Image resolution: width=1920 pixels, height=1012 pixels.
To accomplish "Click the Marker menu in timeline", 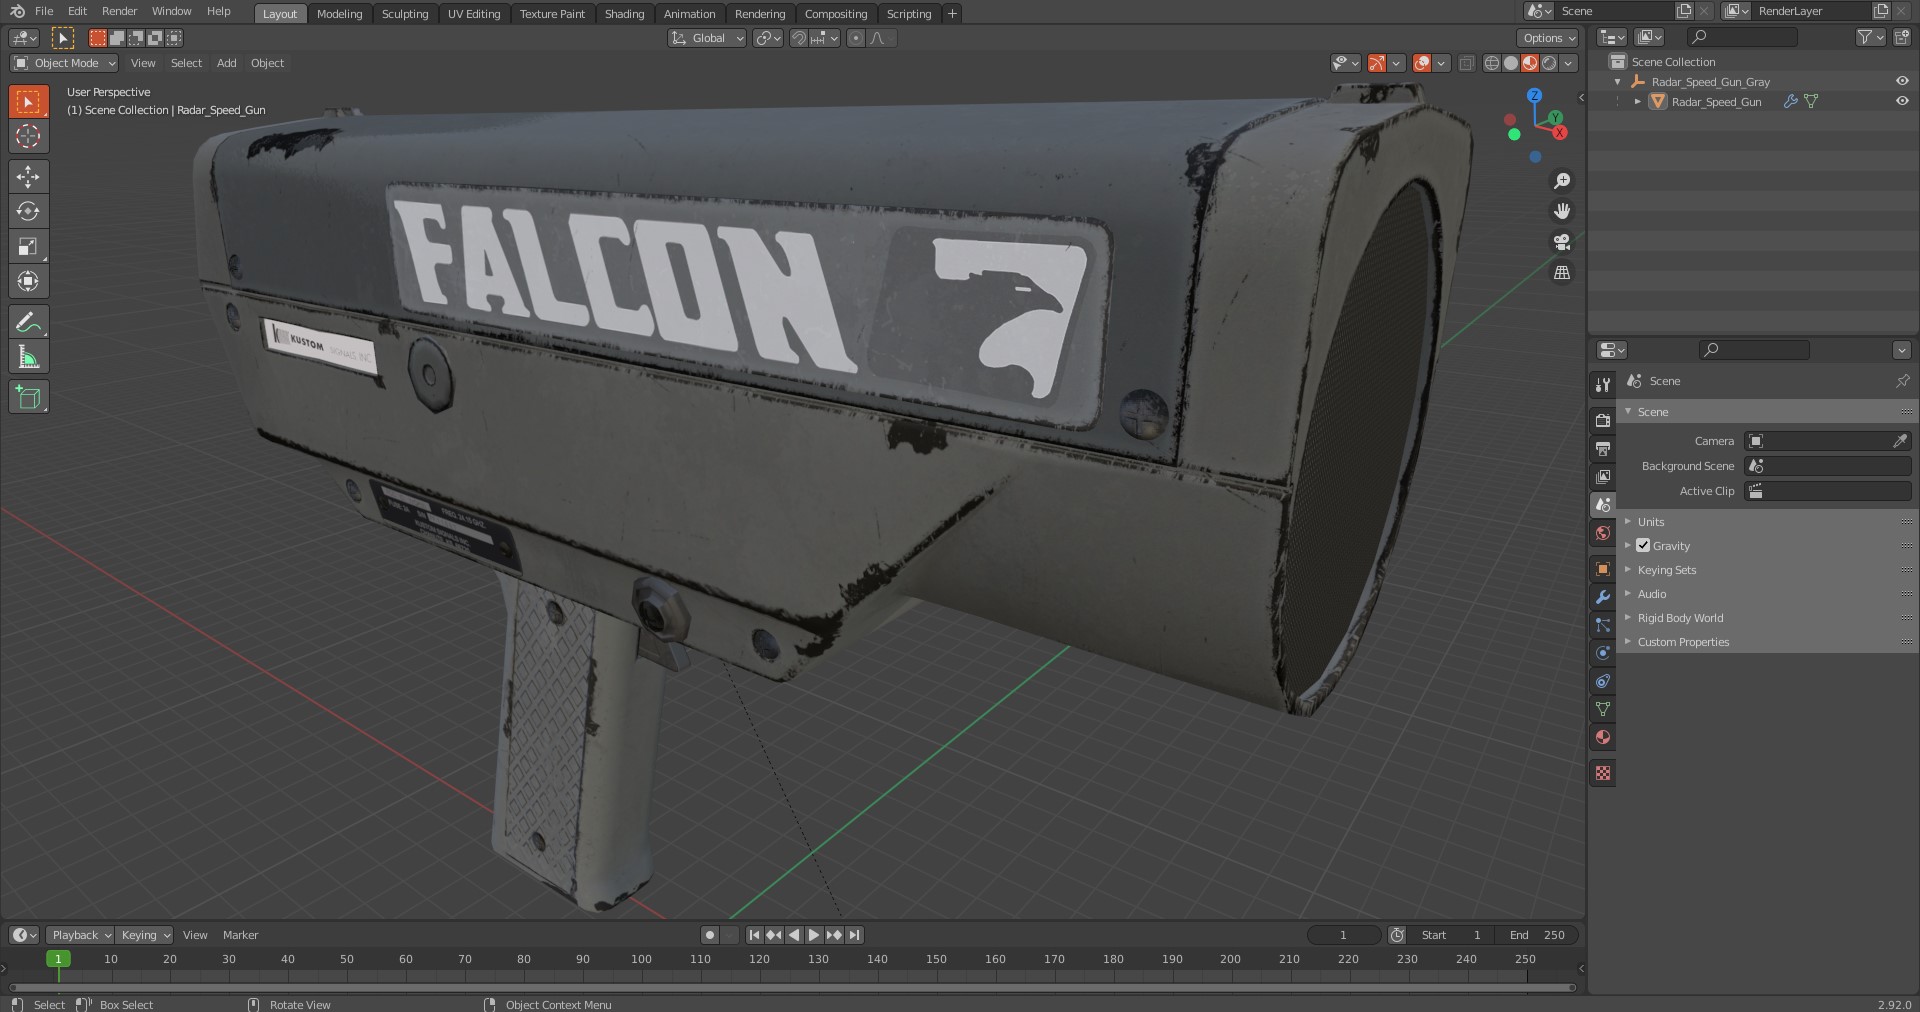I will [x=240, y=935].
